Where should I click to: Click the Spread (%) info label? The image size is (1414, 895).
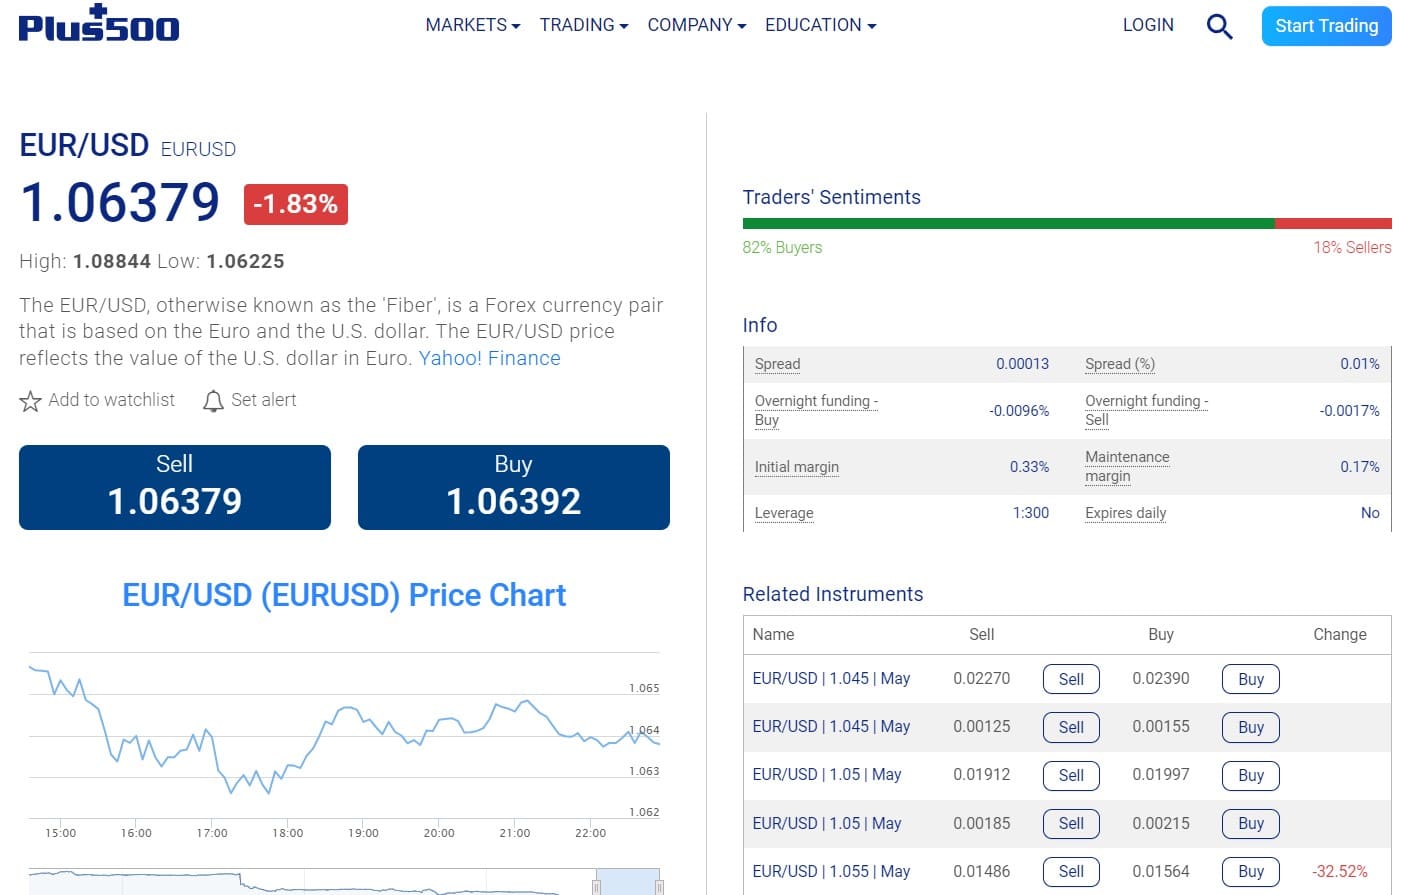click(x=1120, y=364)
